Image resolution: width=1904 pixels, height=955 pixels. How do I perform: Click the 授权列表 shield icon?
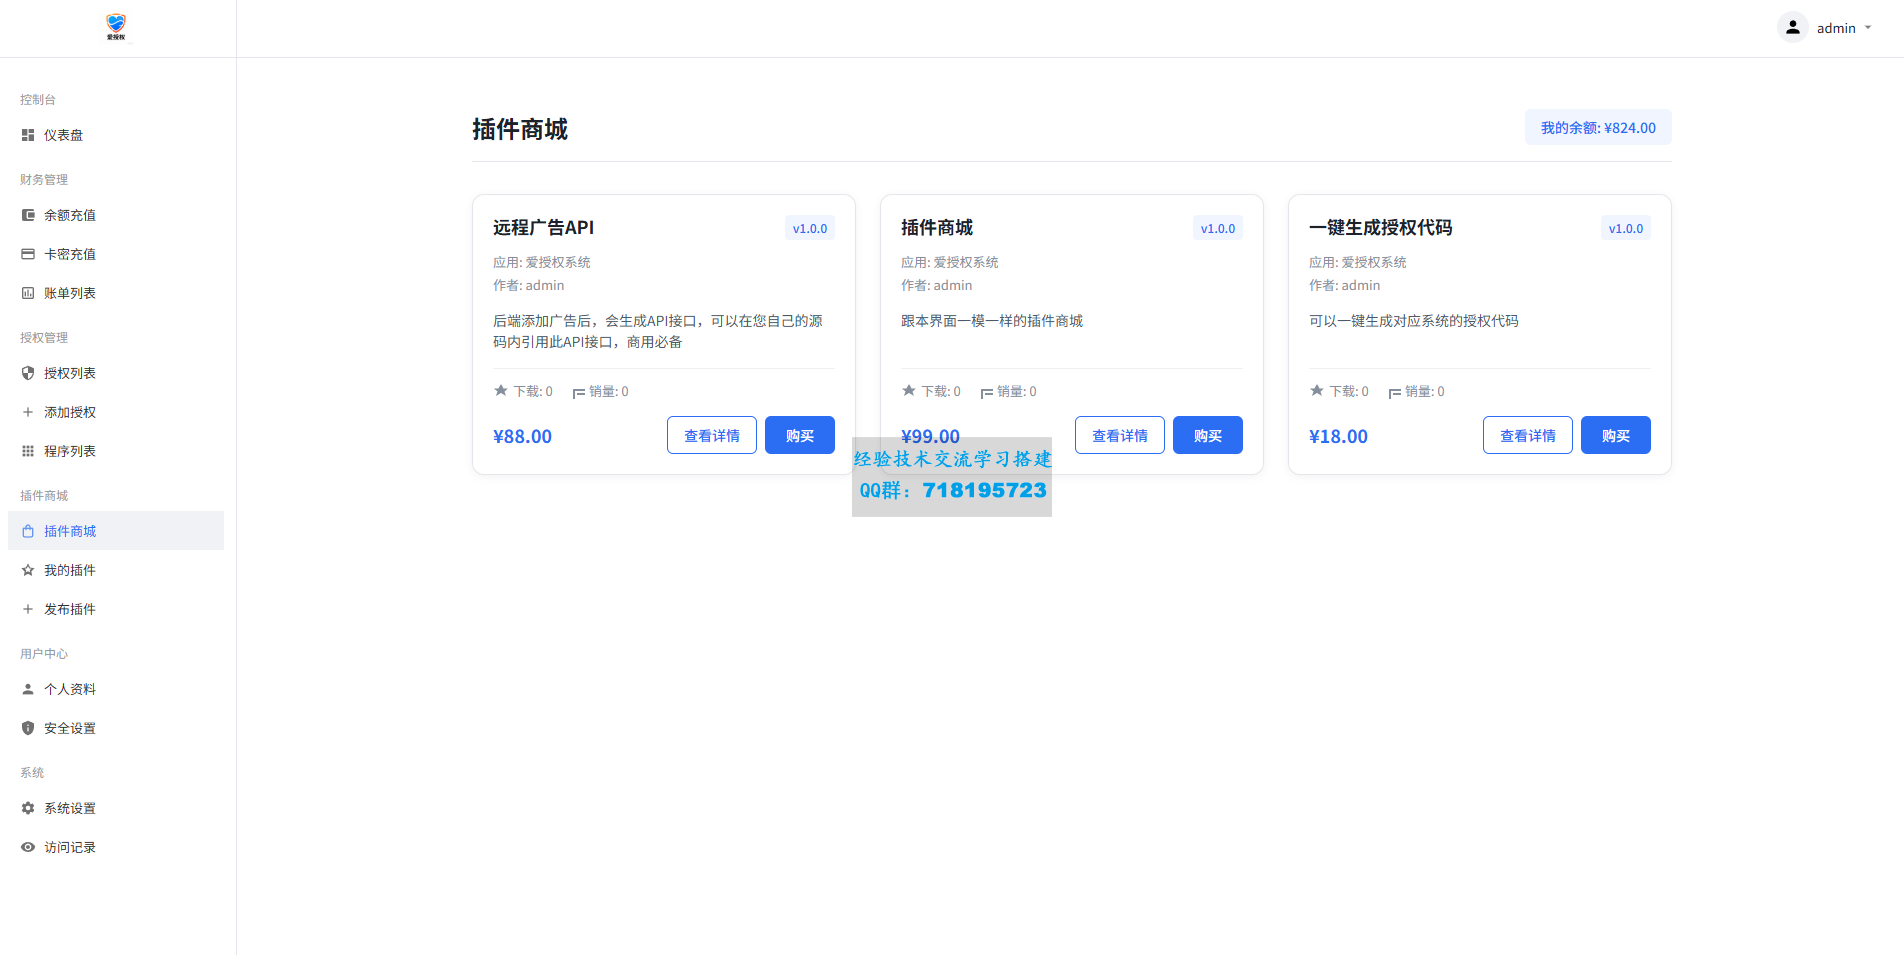[28, 373]
